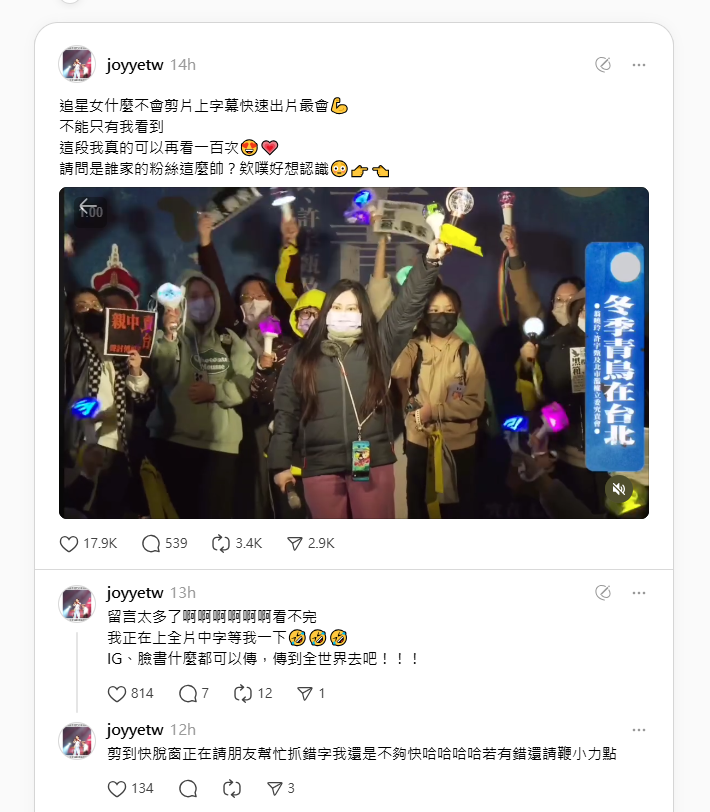This screenshot has width=710, height=812.
Task: Open joyyetw username link on the 12h reply
Action: (135, 730)
